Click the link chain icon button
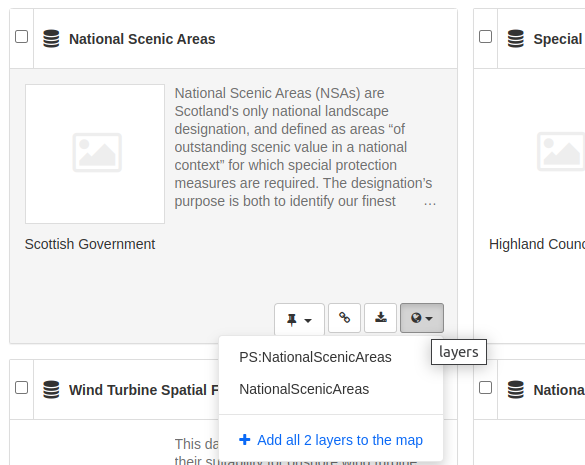This screenshot has height=465, width=585. 344,318
